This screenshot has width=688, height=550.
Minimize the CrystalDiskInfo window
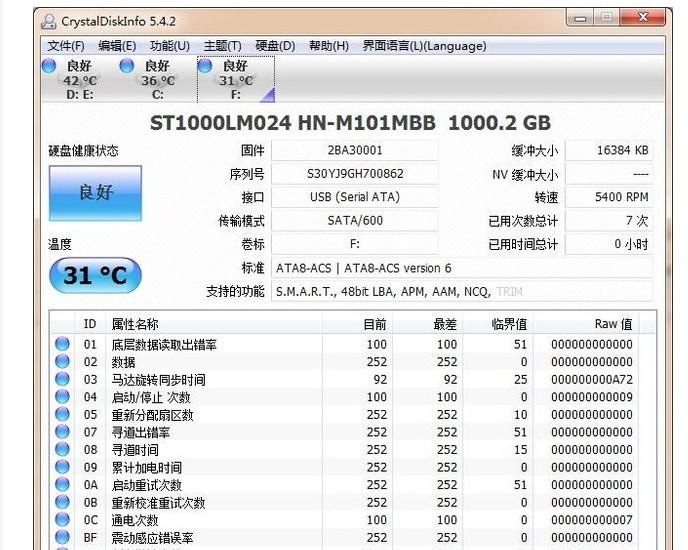[x=580, y=18]
